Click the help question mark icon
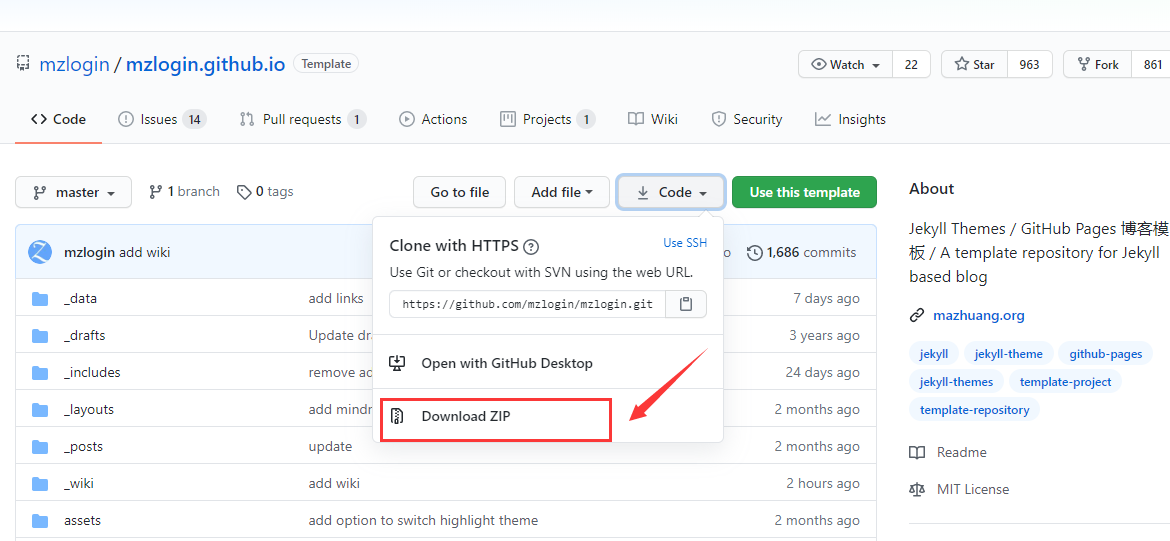The height and width of the screenshot is (541, 1170). (x=531, y=247)
